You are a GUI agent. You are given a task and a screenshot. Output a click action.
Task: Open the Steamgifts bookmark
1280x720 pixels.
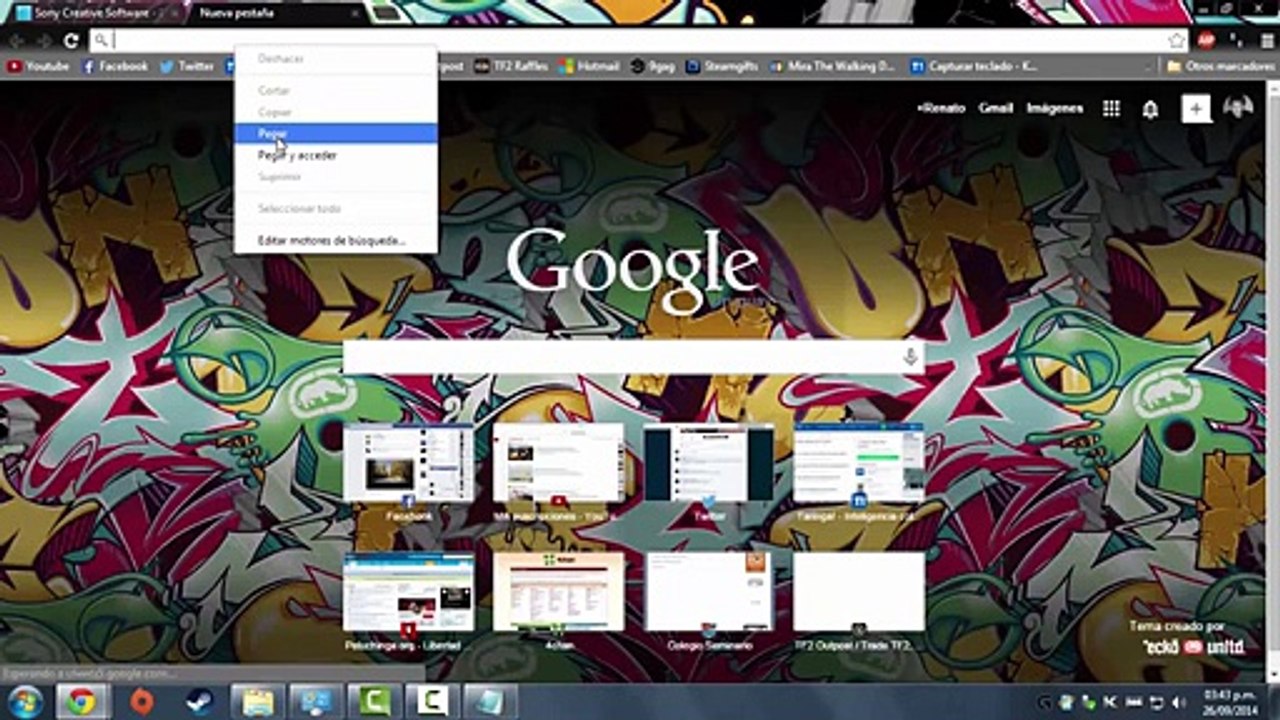point(722,66)
